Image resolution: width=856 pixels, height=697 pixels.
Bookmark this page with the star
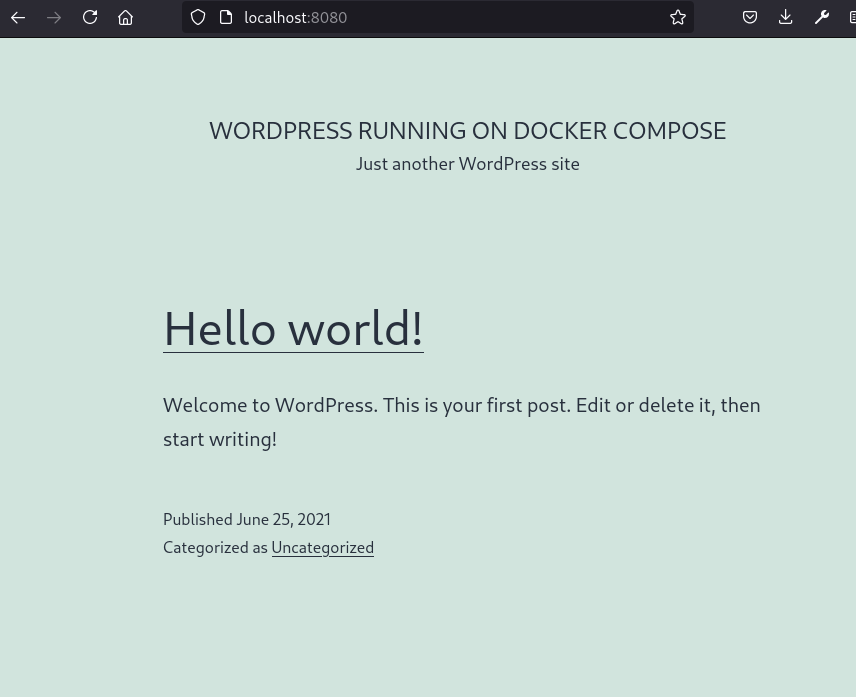click(x=677, y=17)
